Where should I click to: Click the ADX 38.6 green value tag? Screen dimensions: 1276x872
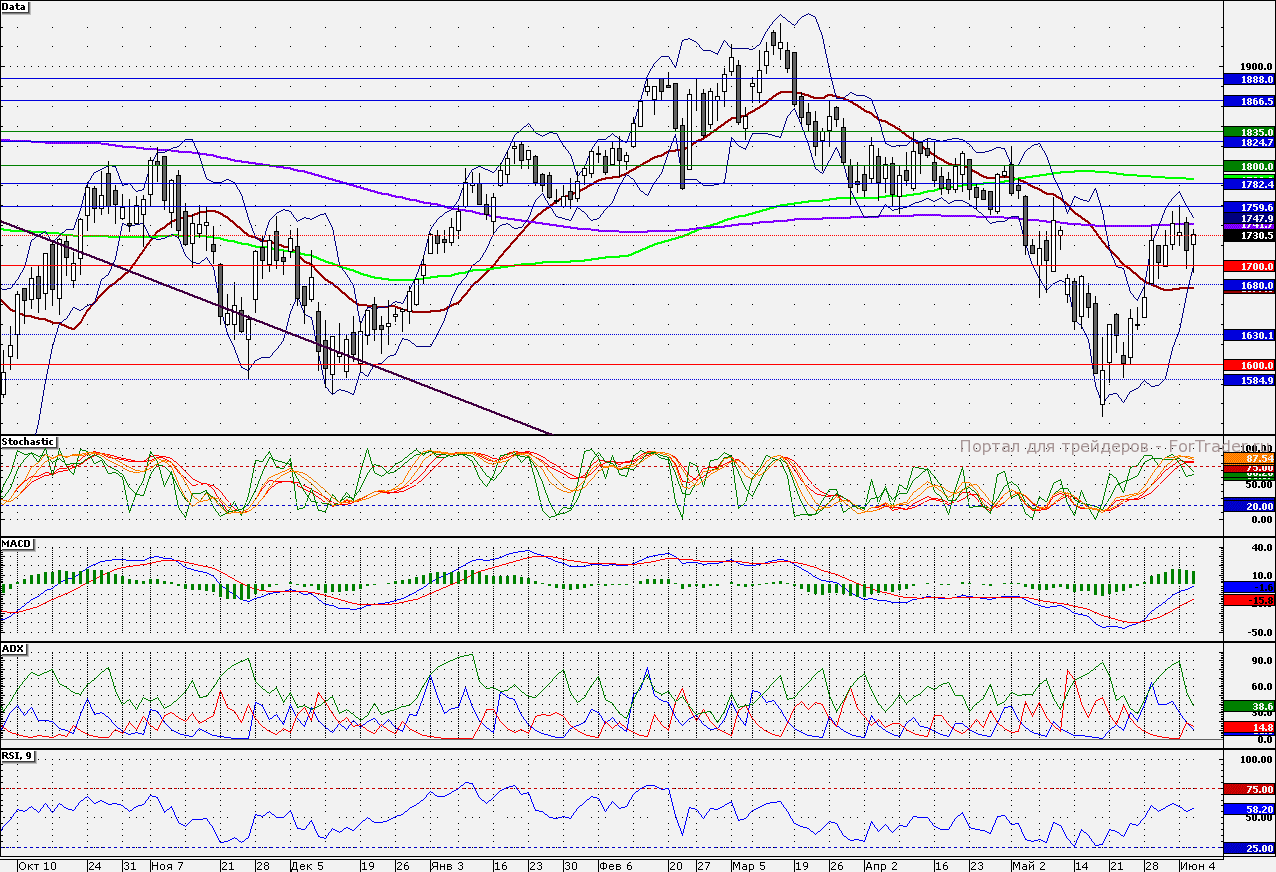coord(1248,706)
